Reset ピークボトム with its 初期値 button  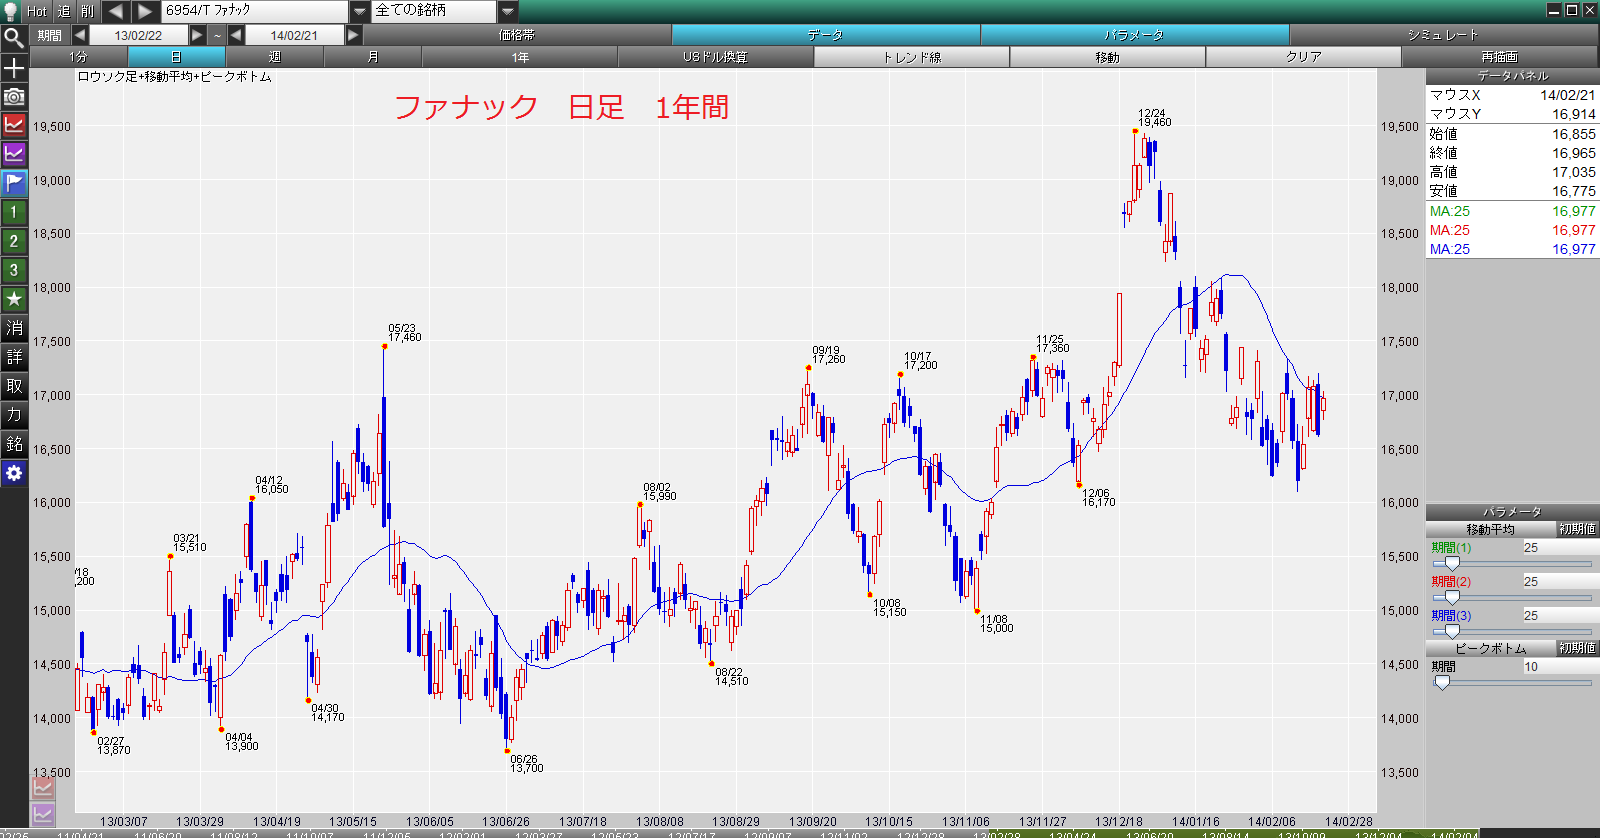[1577, 648]
